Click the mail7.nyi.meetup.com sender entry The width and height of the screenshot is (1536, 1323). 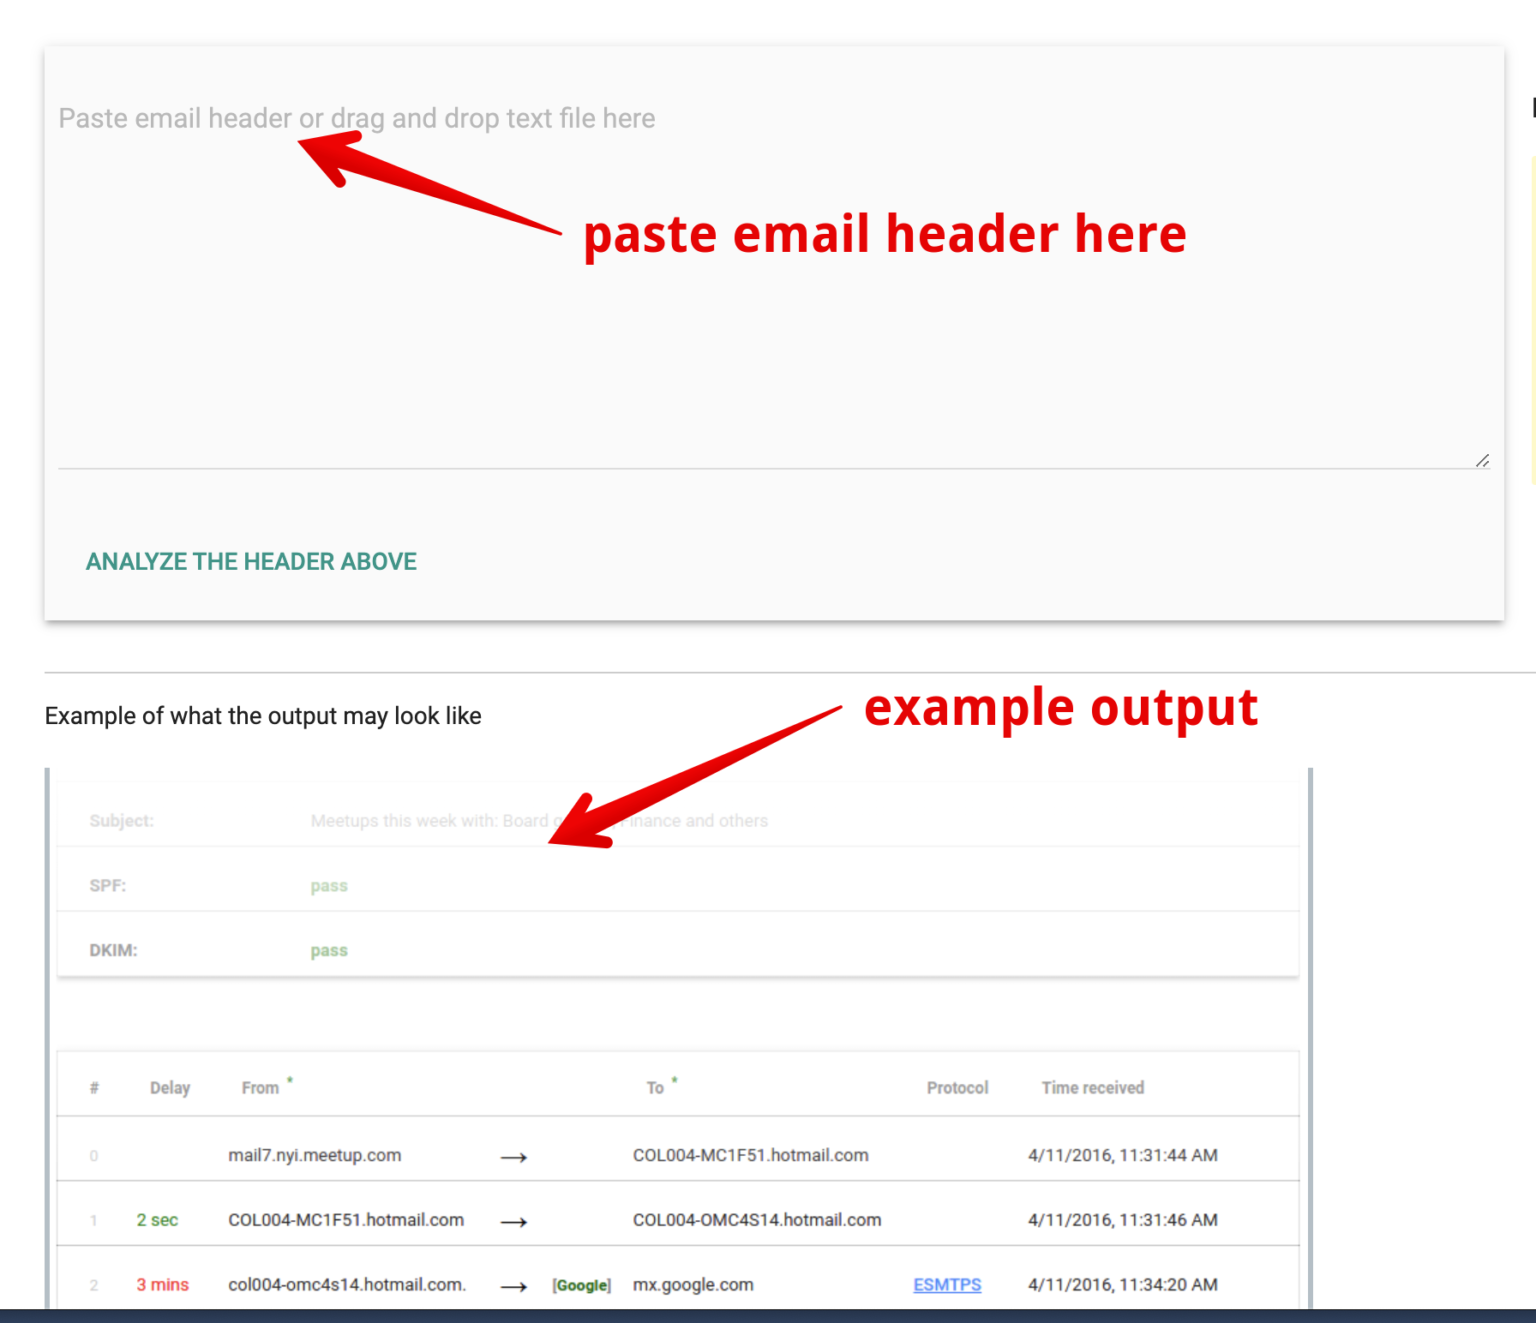316,1155
